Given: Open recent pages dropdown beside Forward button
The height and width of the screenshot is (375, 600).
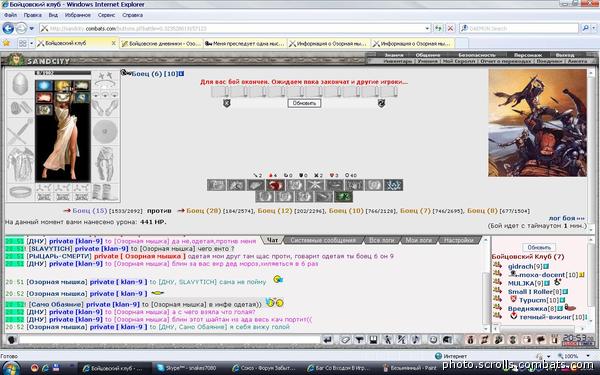Looking at the screenshot, I should (32, 28).
